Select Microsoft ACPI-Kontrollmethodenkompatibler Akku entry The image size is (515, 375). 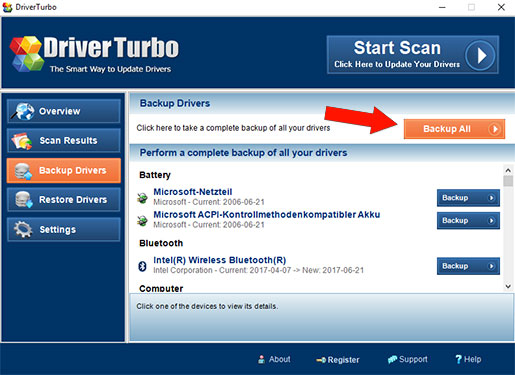267,215
